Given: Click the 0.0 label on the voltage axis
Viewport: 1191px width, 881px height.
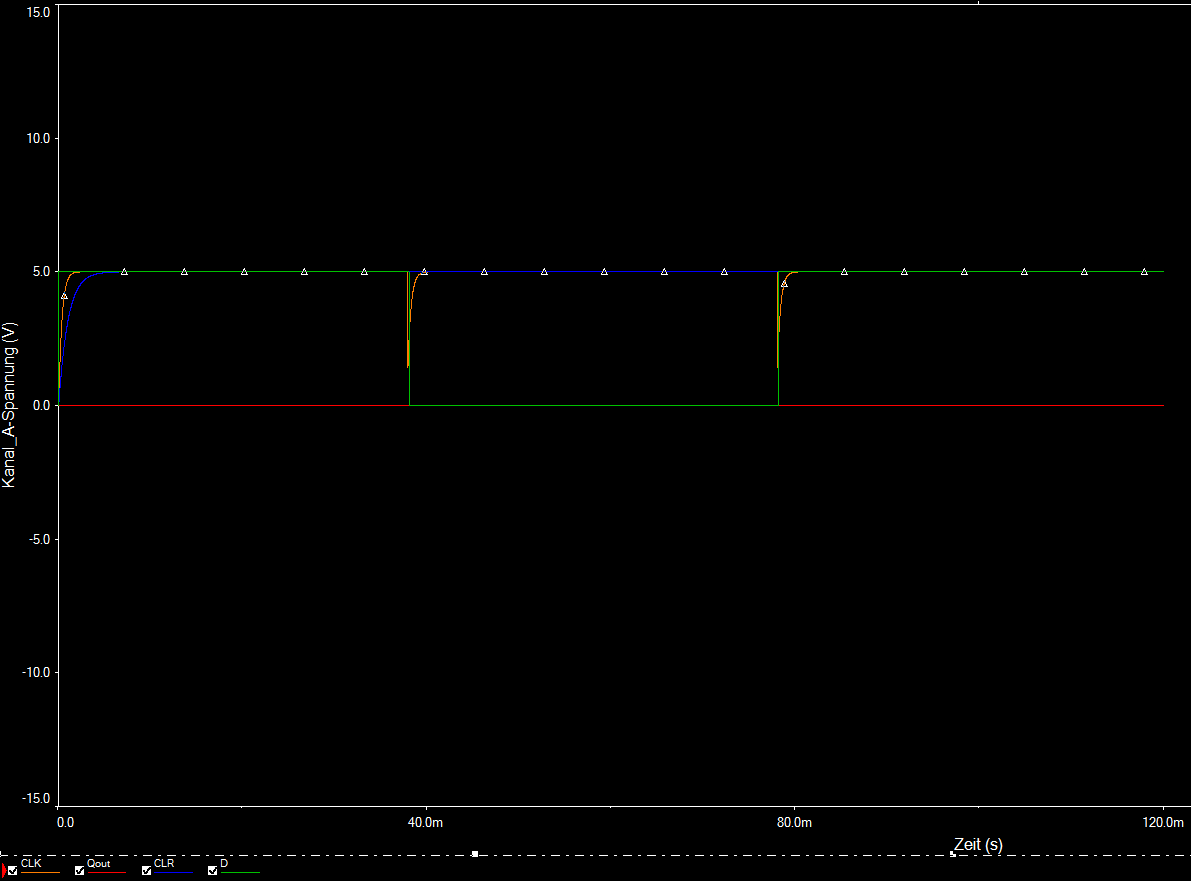Looking at the screenshot, I should click(42, 406).
